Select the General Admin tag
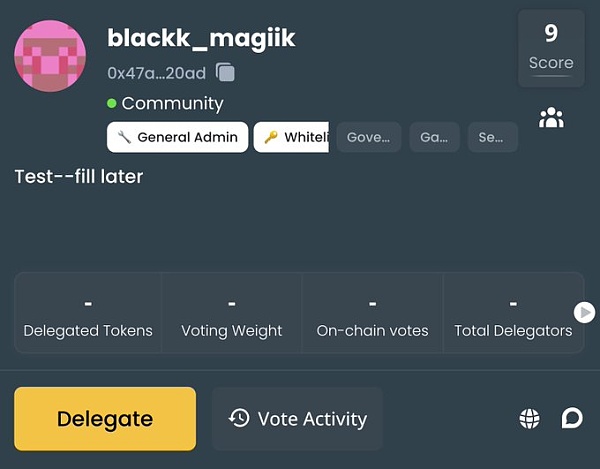The image size is (600, 469). (177, 137)
